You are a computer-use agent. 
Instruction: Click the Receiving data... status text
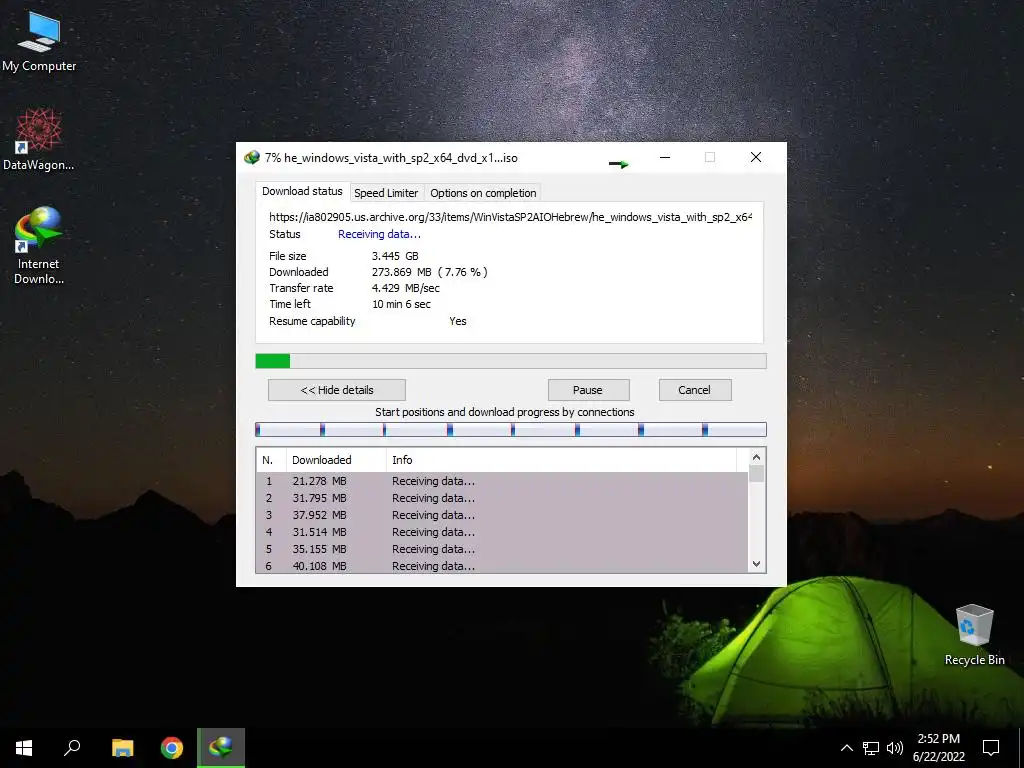pos(379,234)
